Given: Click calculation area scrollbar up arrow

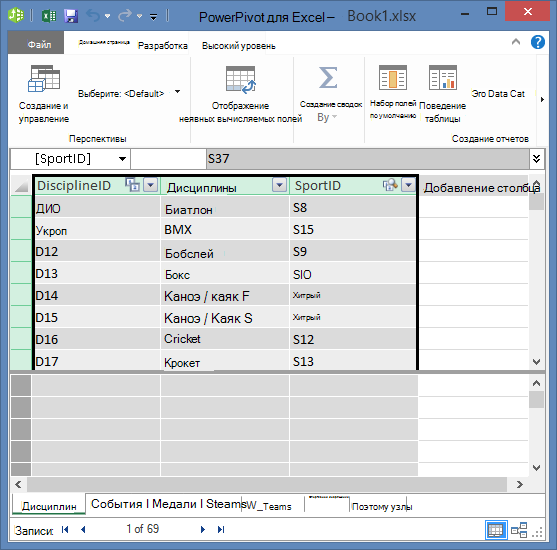Looking at the screenshot, I should point(536,383).
